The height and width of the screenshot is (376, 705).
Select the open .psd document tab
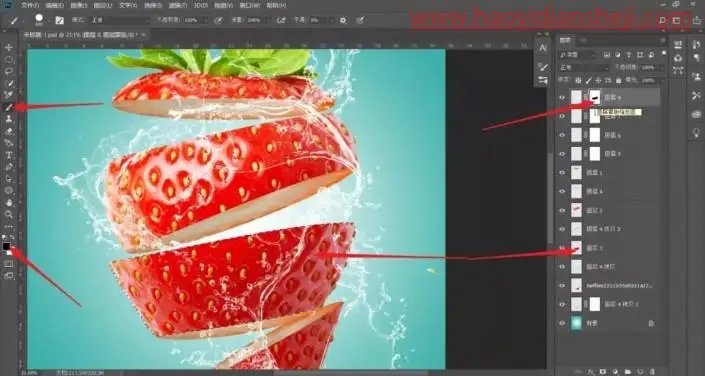click(x=84, y=35)
